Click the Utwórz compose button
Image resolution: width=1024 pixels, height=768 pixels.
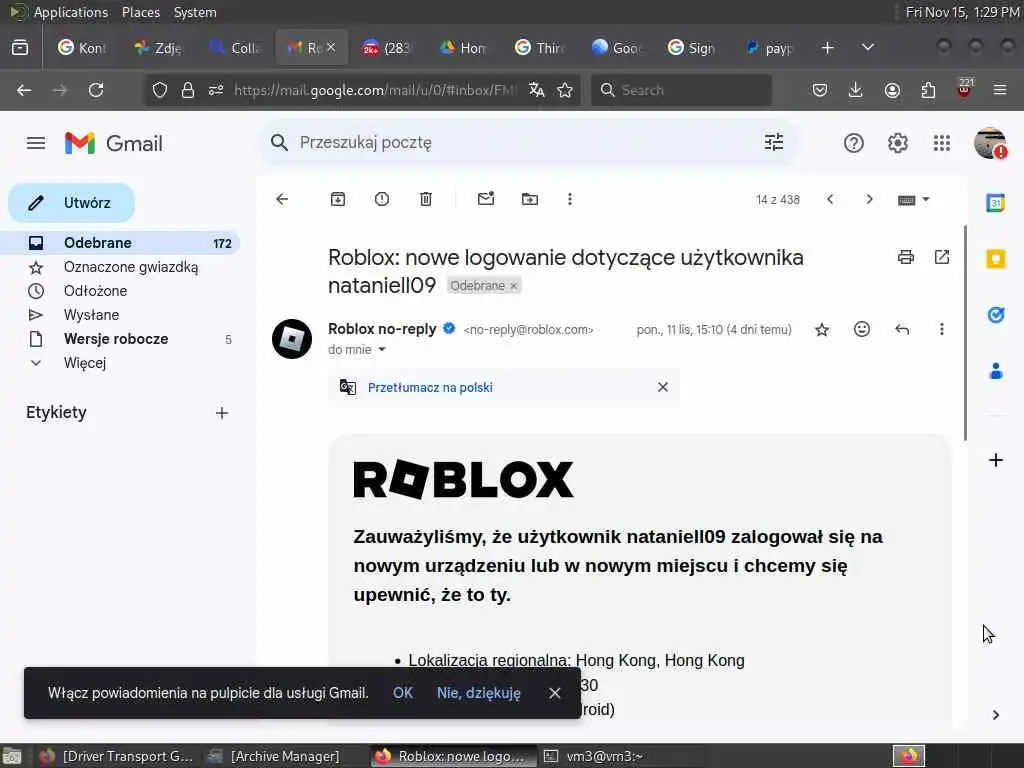point(72,202)
